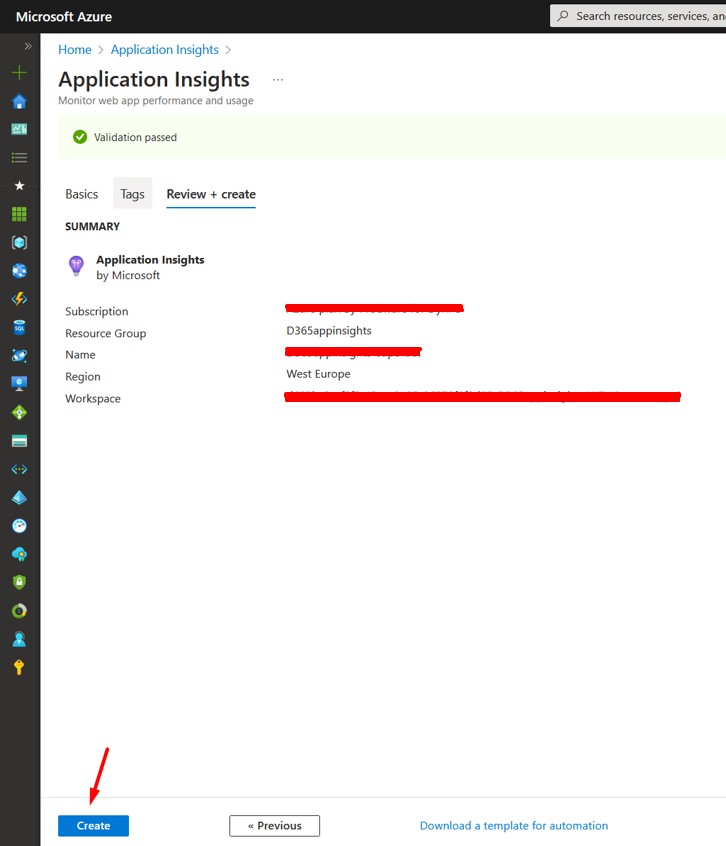Open App Services globe icon
Viewport: 726px width, 846px height.
19,270
